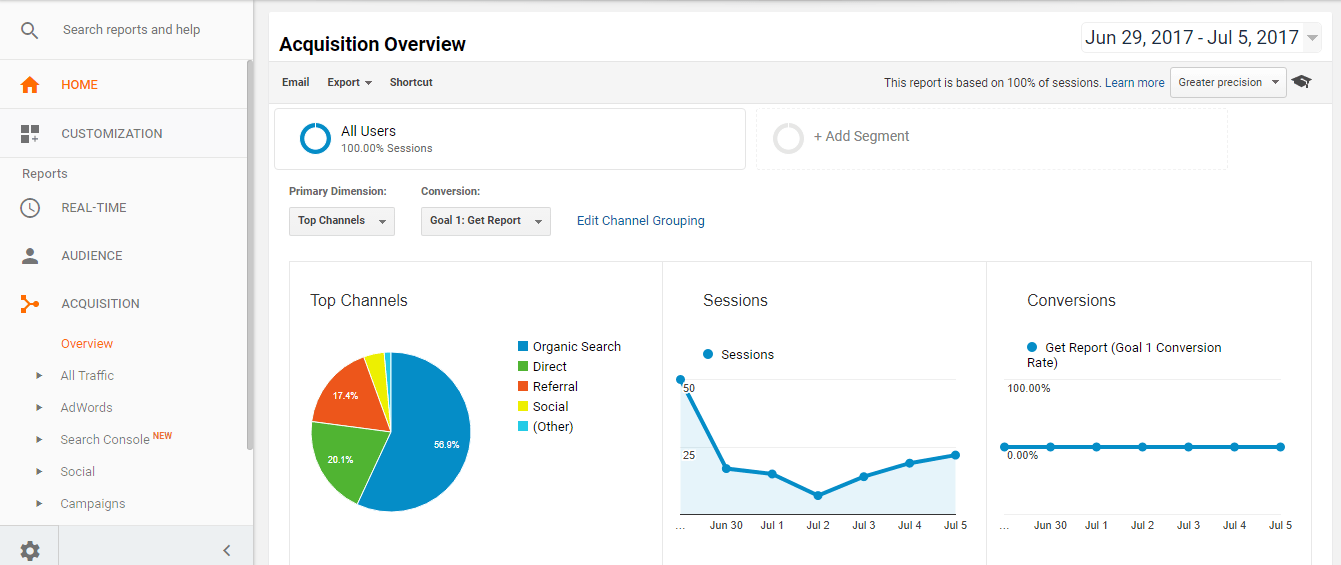Click the orange Home house icon

(30, 85)
